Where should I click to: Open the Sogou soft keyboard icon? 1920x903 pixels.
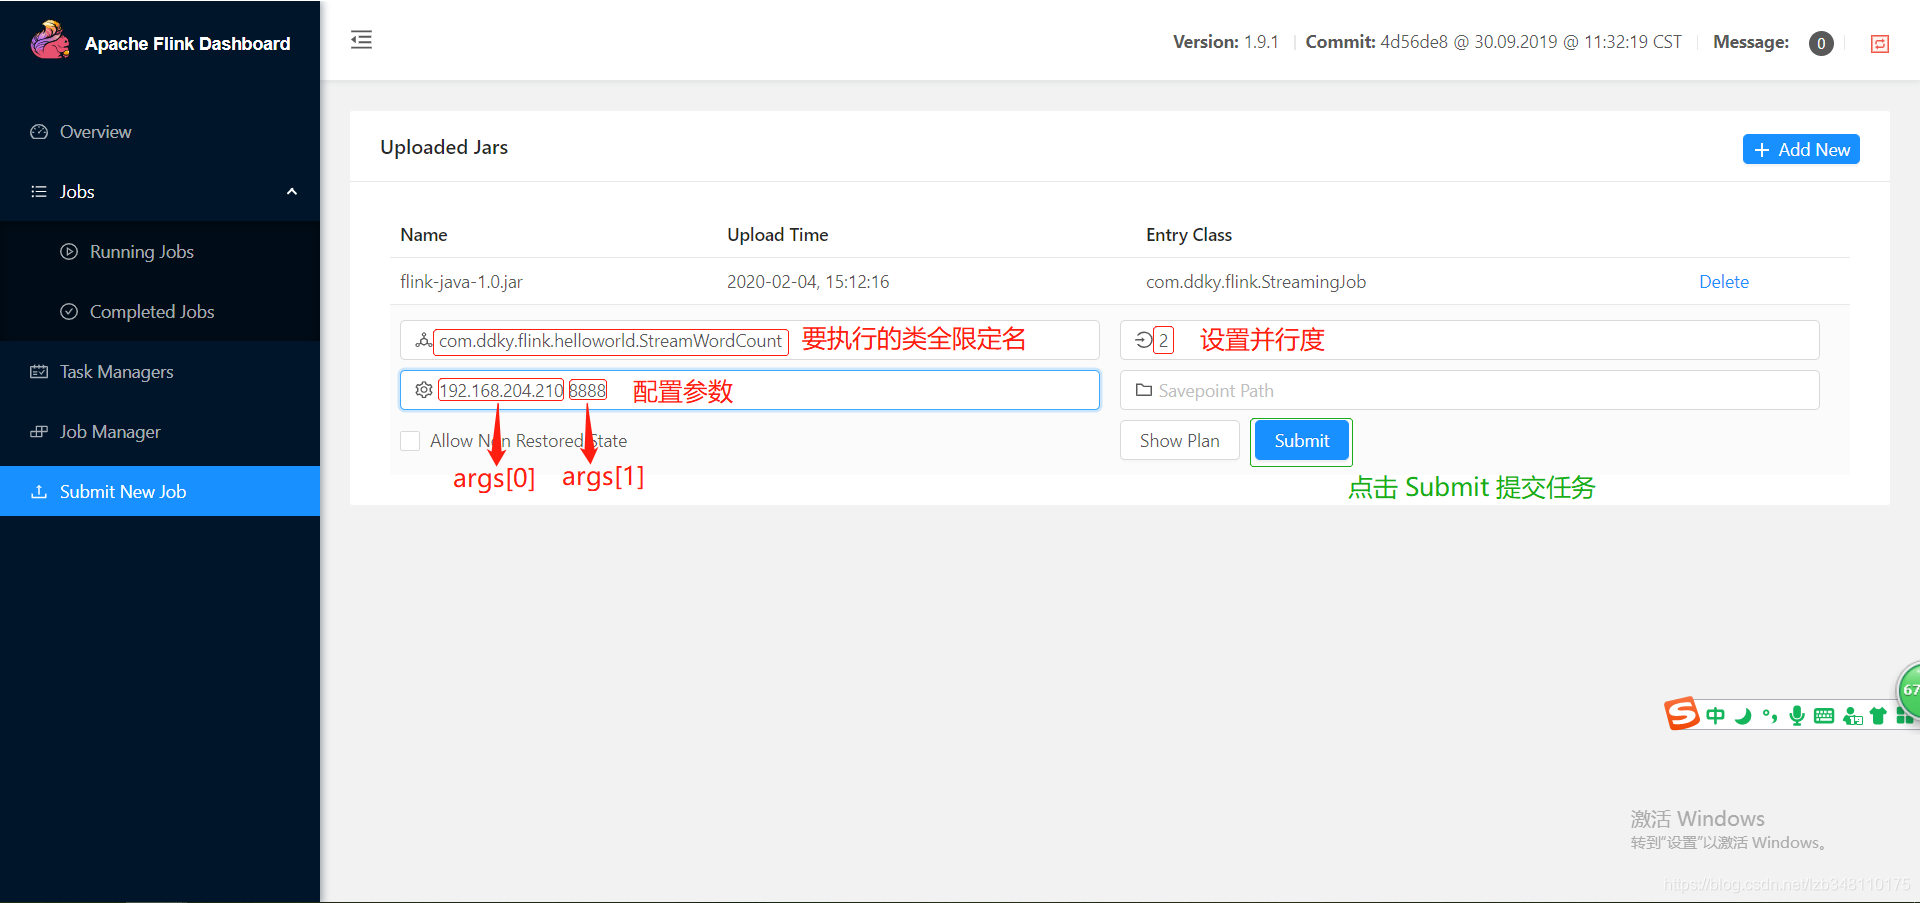pos(1824,716)
